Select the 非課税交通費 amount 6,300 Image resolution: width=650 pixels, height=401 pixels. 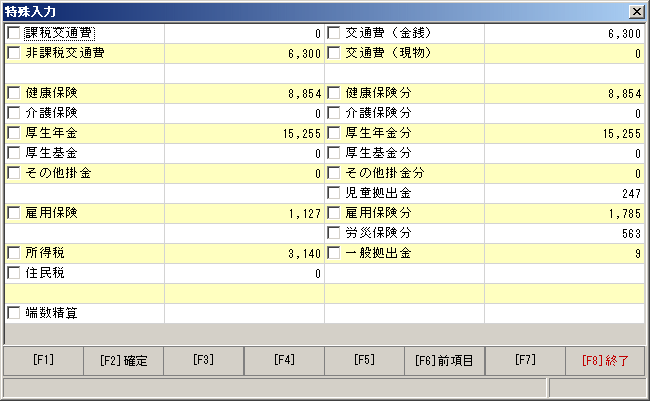[244, 53]
